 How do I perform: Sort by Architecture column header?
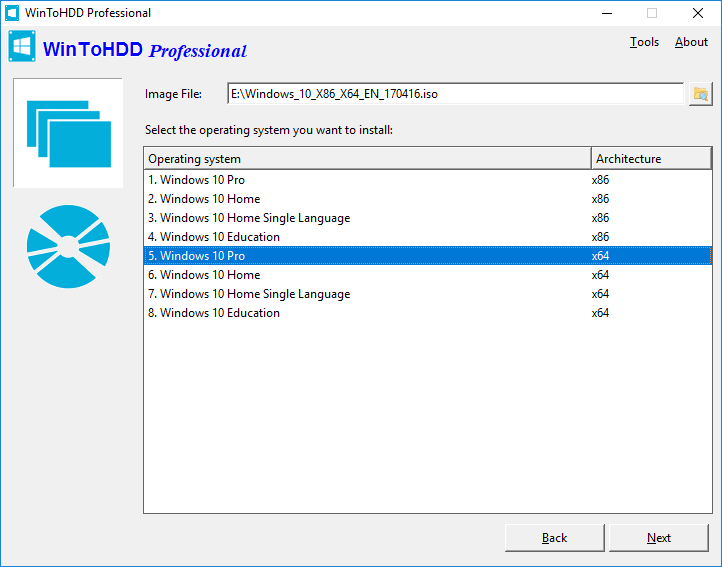650,159
